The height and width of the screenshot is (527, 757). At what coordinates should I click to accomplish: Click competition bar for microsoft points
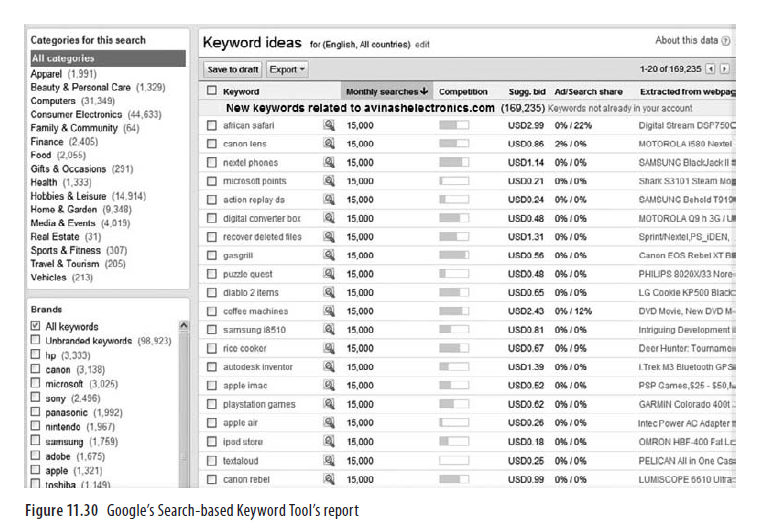tap(454, 180)
